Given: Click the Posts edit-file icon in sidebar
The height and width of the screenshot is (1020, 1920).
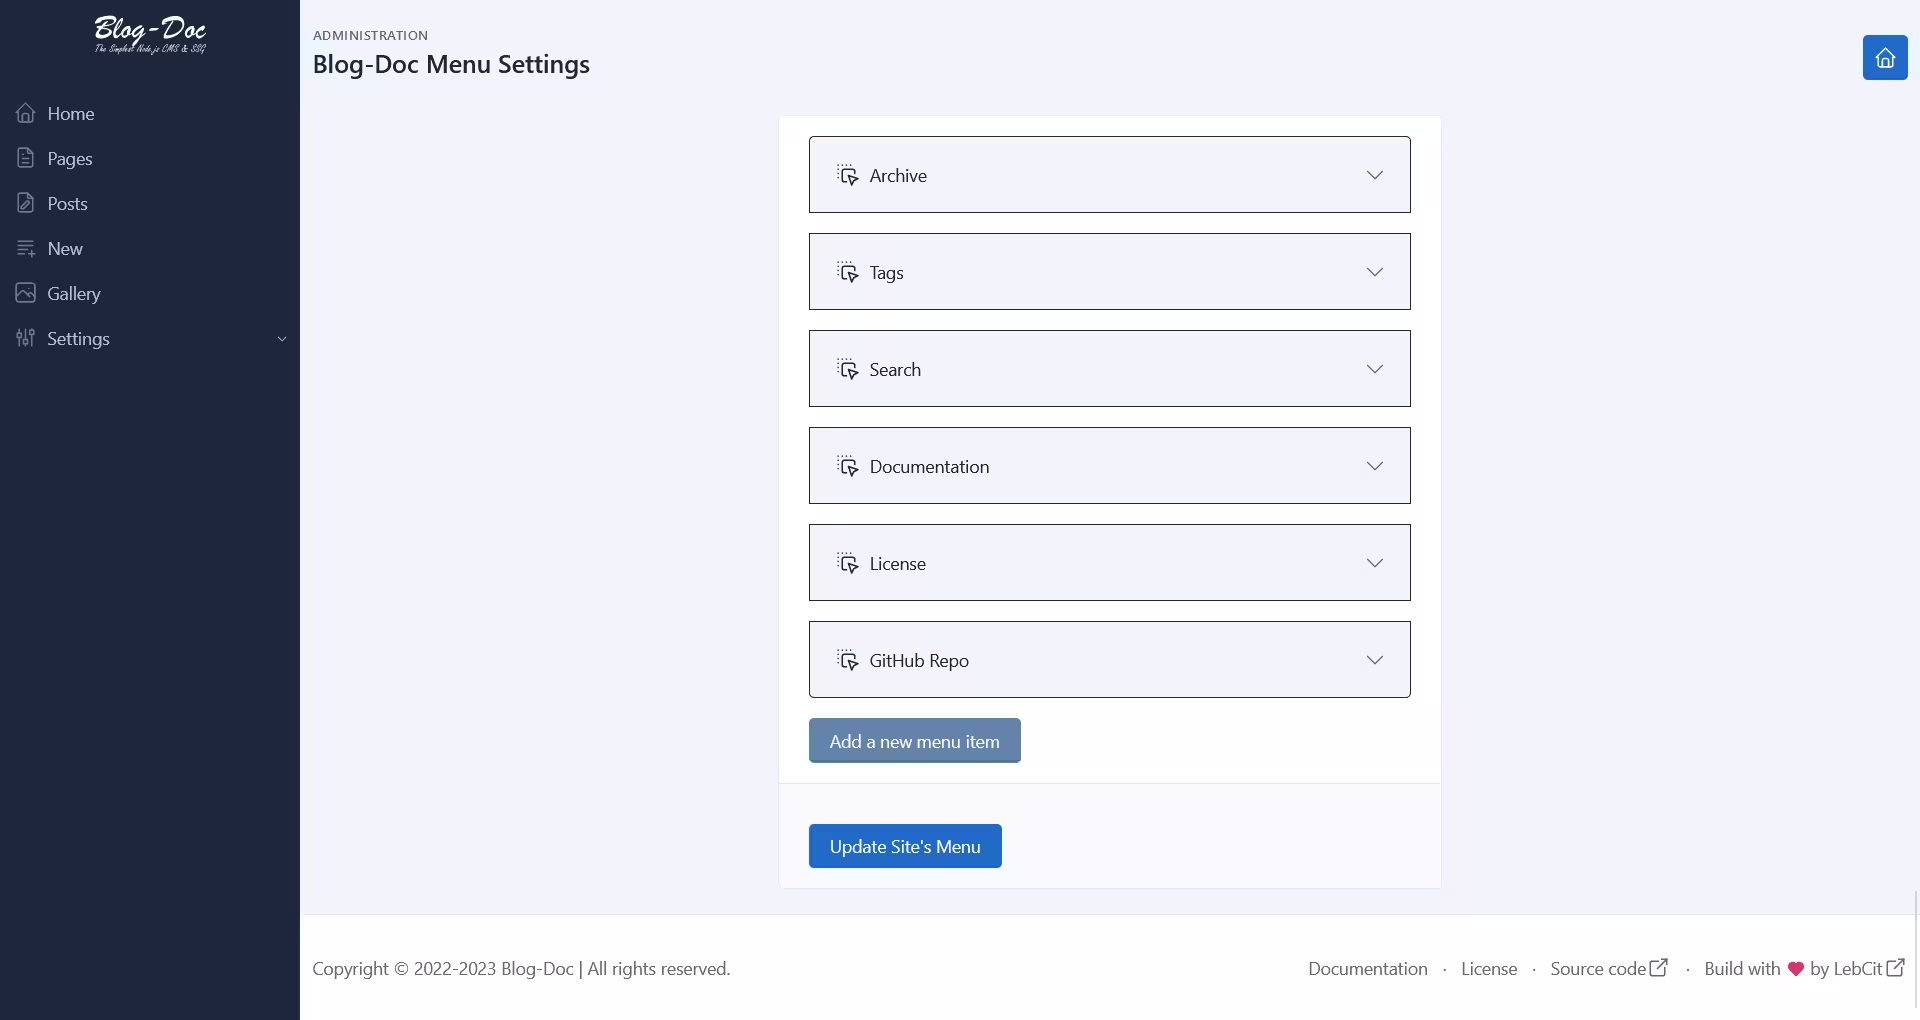Looking at the screenshot, I should click(26, 203).
